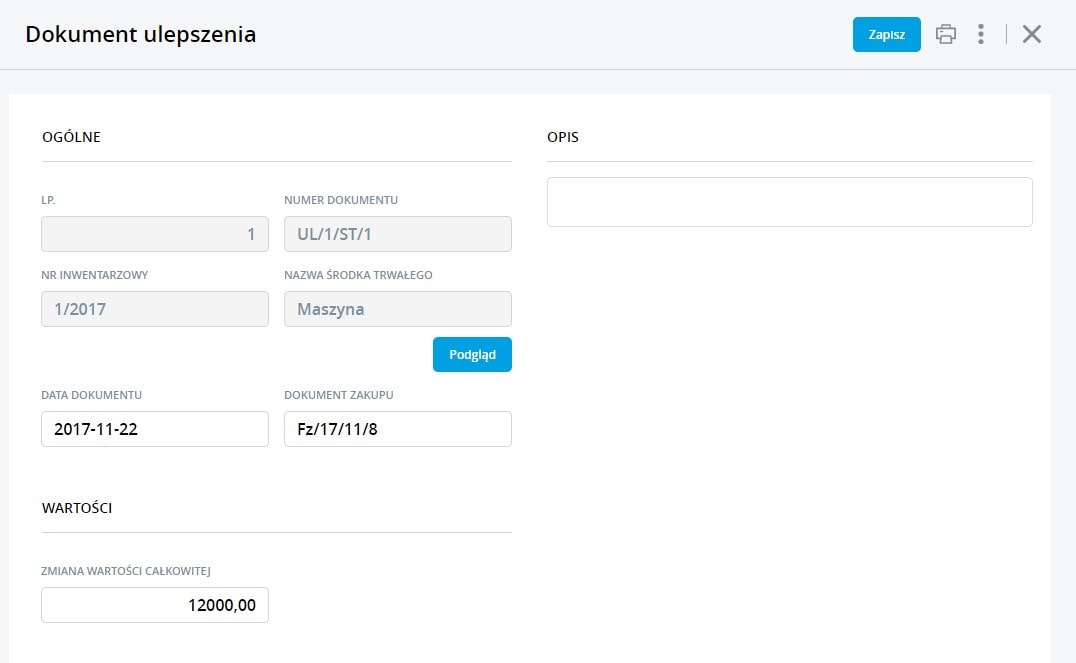Click the print document icon
Image resolution: width=1076 pixels, height=663 pixels.
pyautogui.click(x=945, y=34)
